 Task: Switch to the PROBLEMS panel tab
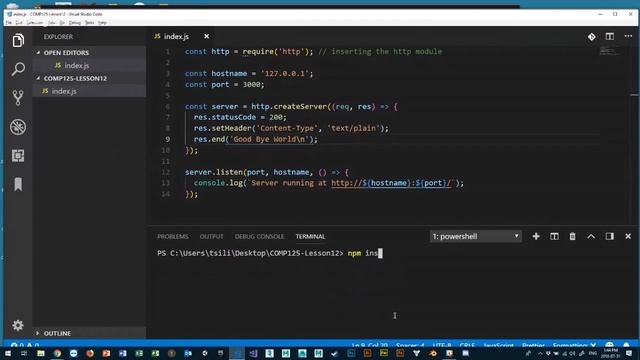pyautogui.click(x=173, y=236)
